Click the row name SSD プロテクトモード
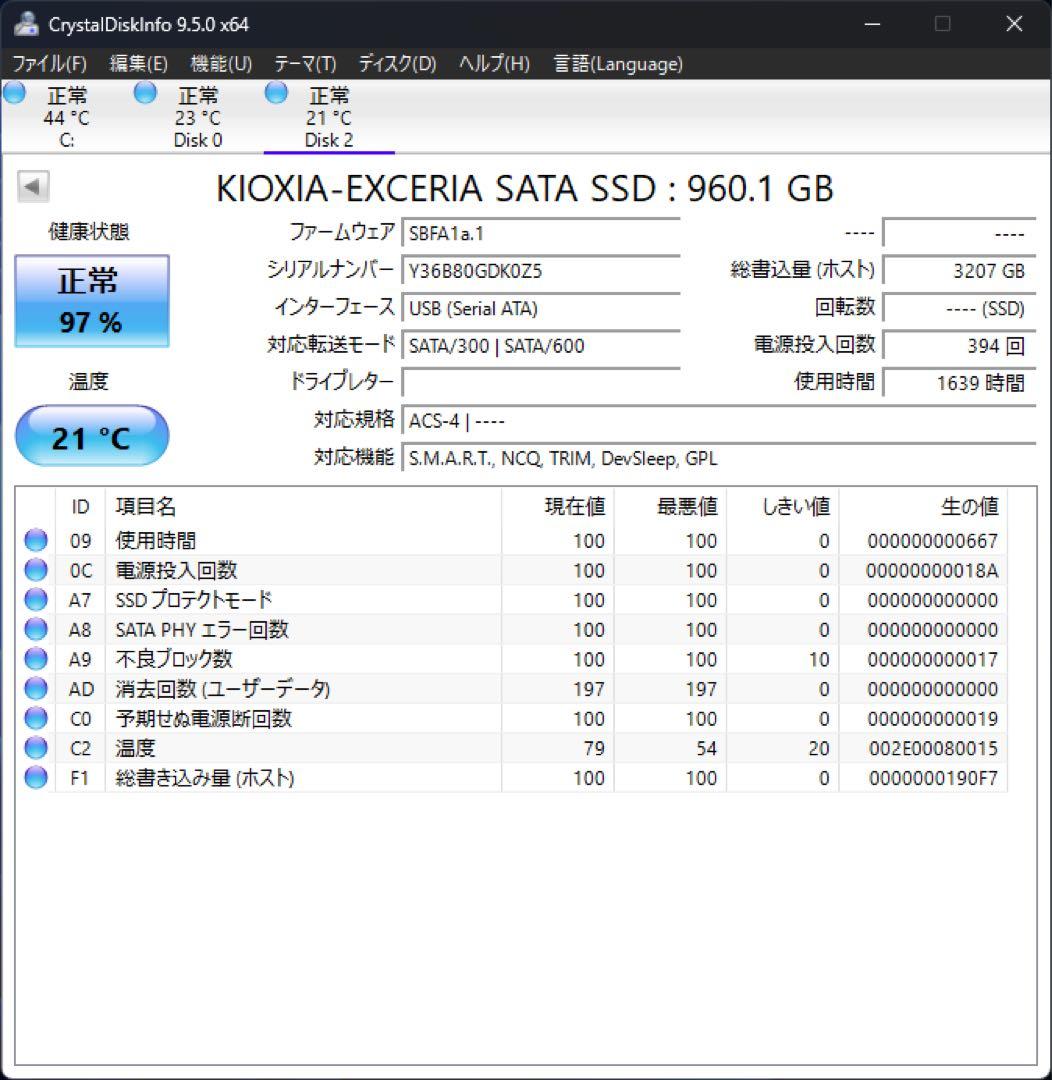The image size is (1052, 1080). [x=194, y=600]
